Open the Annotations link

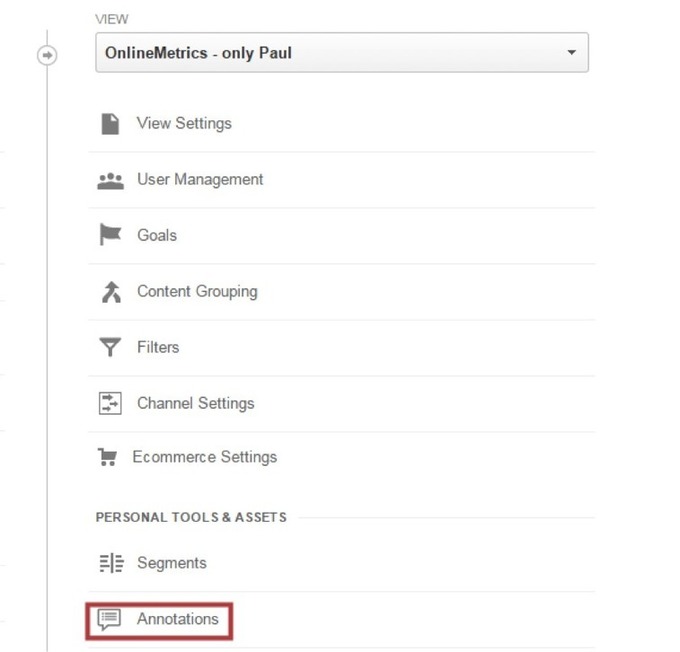(178, 619)
